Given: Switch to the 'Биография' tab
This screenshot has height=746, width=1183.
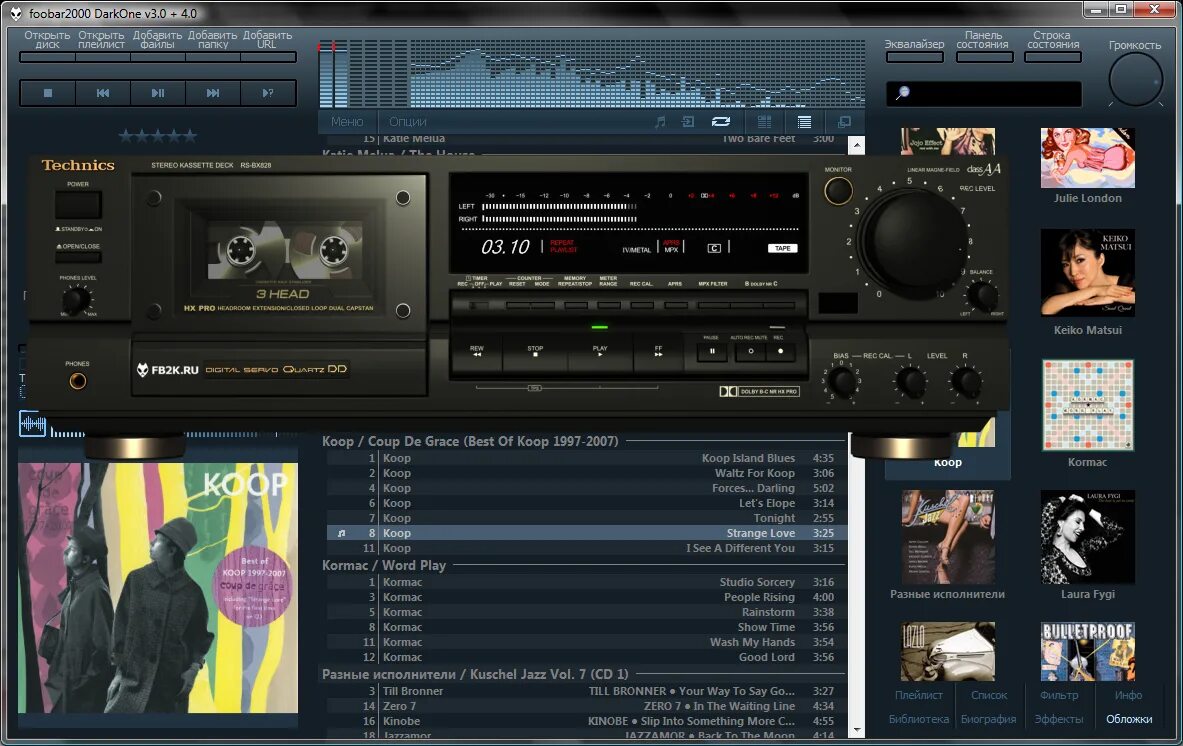Looking at the screenshot, I should click(988, 720).
